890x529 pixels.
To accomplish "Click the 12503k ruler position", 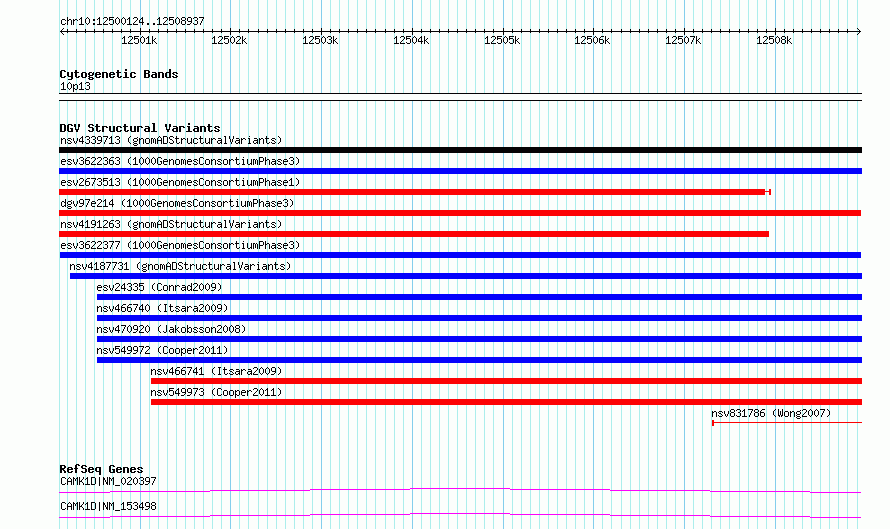I will tap(320, 40).
